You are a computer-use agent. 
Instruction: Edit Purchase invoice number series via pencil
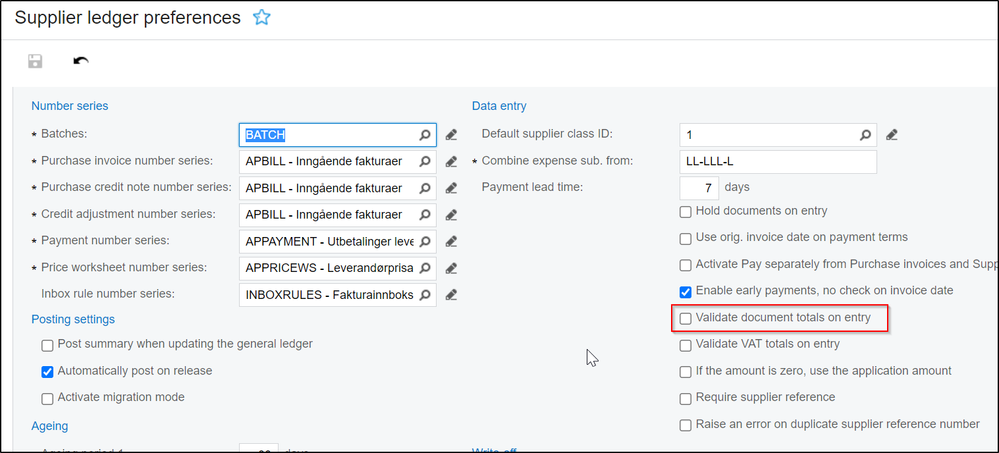coord(452,161)
